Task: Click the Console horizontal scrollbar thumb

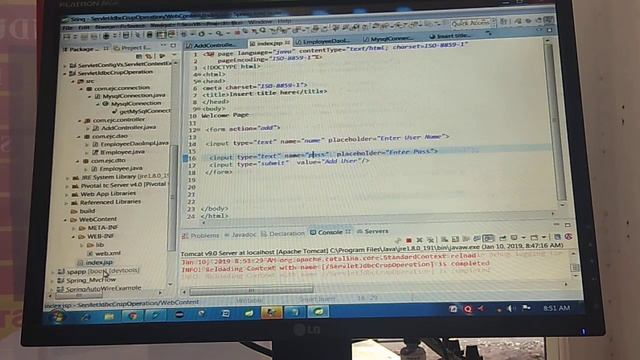Action: [x=251, y=291]
